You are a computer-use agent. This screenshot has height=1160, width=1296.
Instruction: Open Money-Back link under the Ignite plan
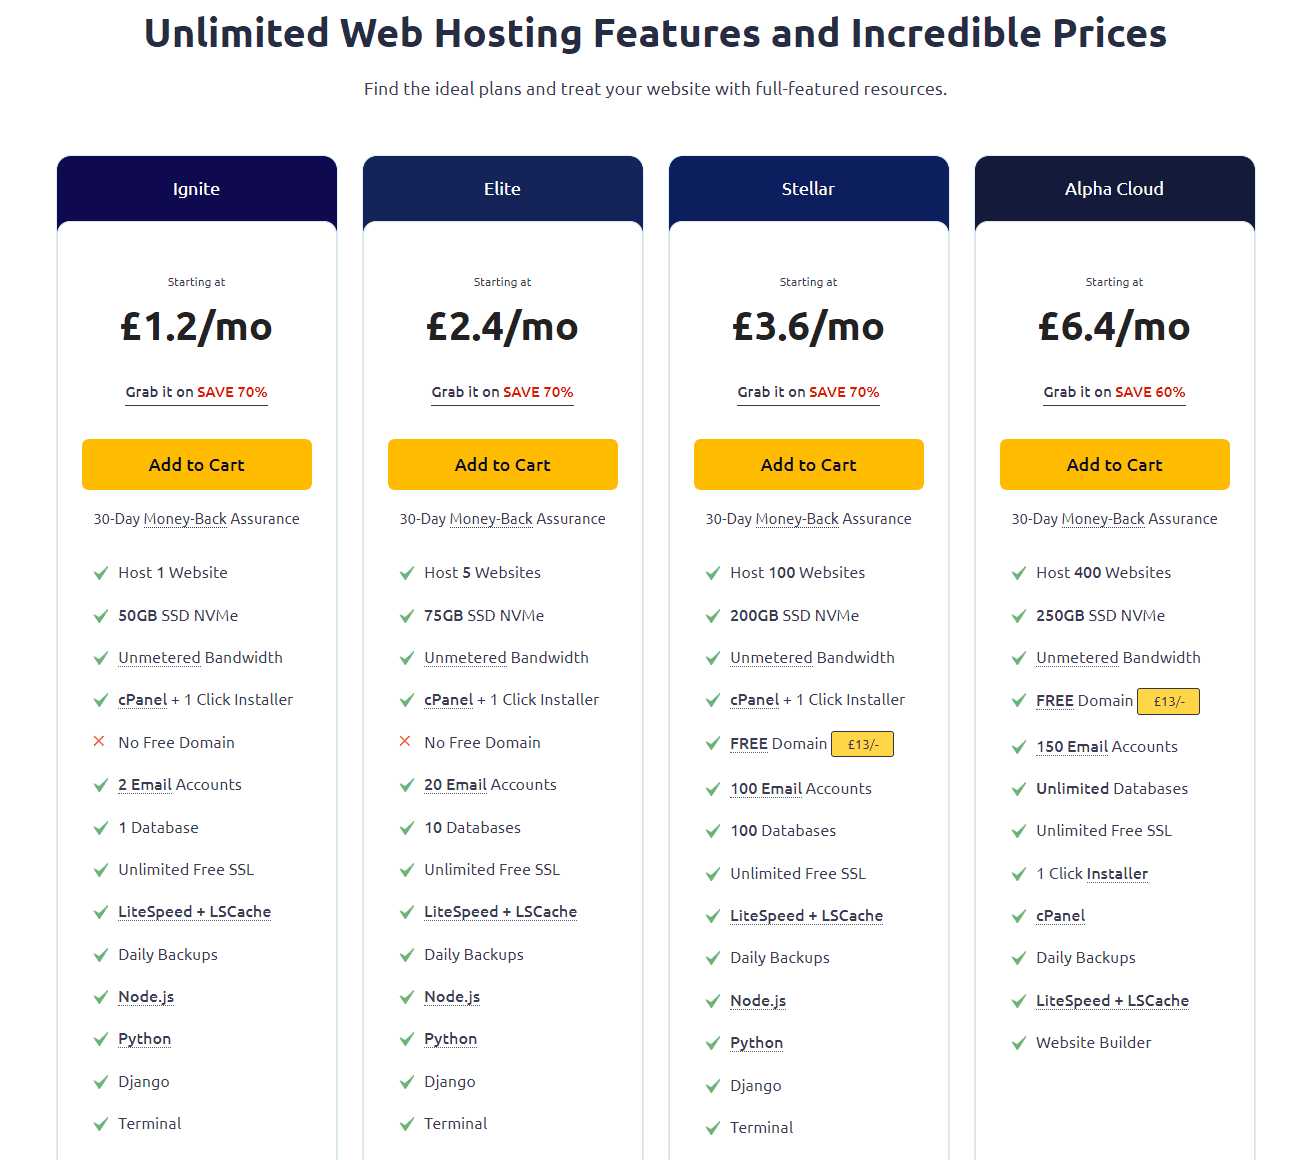185,519
